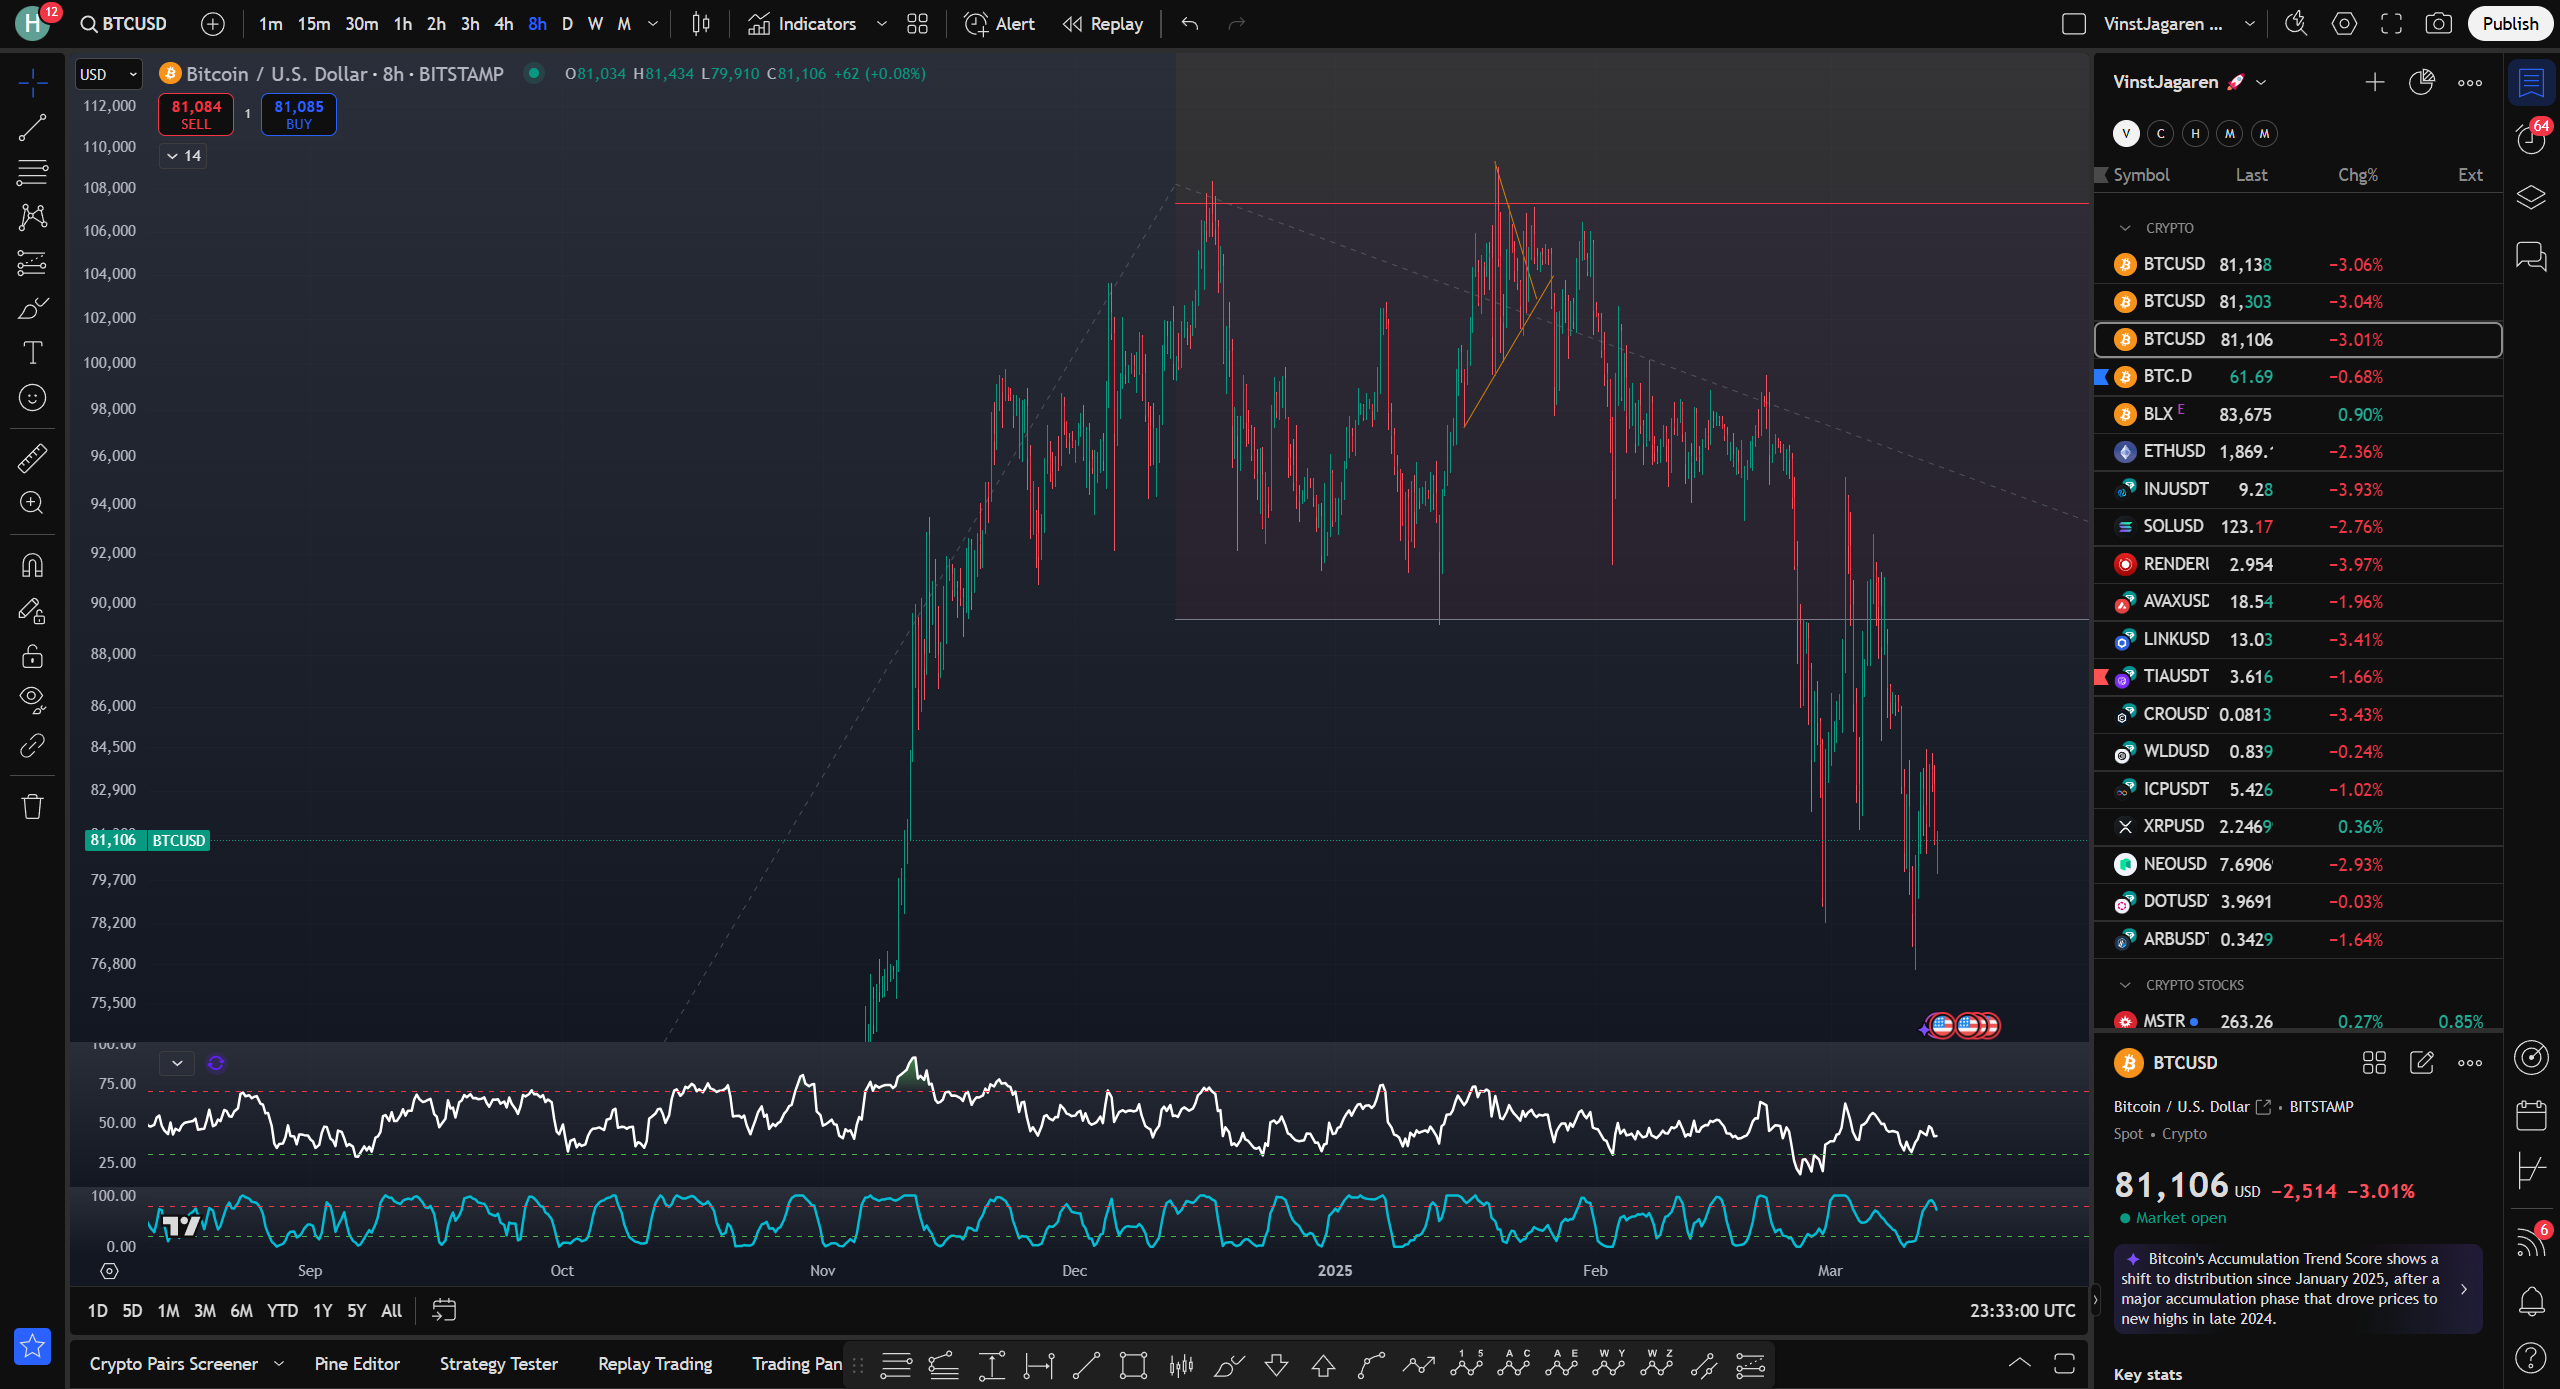
Task: Open the USD currency dropdown
Action: pos(108,74)
